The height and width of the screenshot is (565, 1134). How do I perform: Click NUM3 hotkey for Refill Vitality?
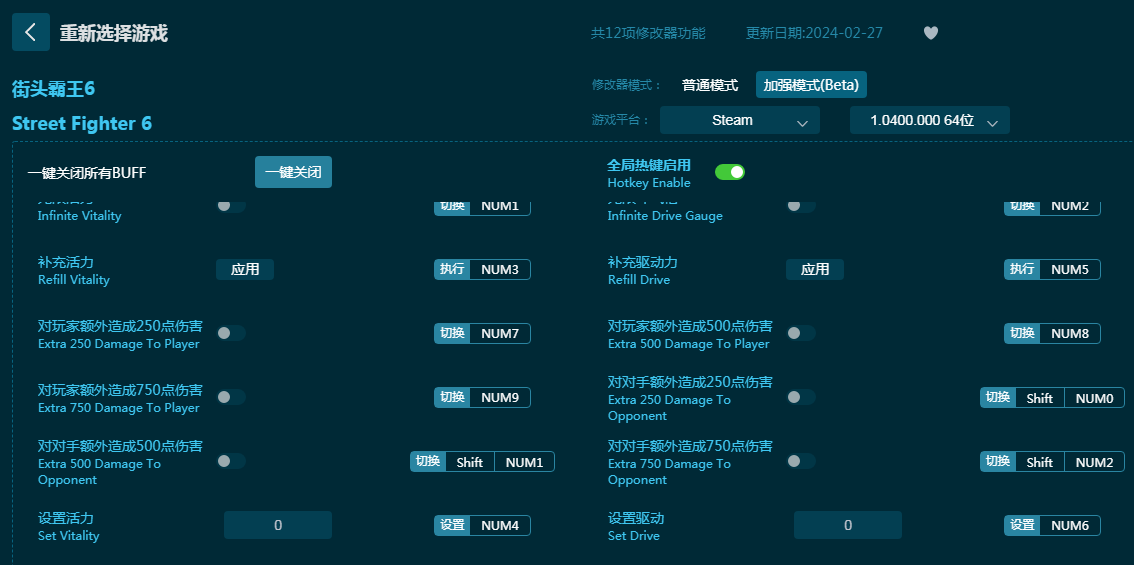tap(500, 270)
